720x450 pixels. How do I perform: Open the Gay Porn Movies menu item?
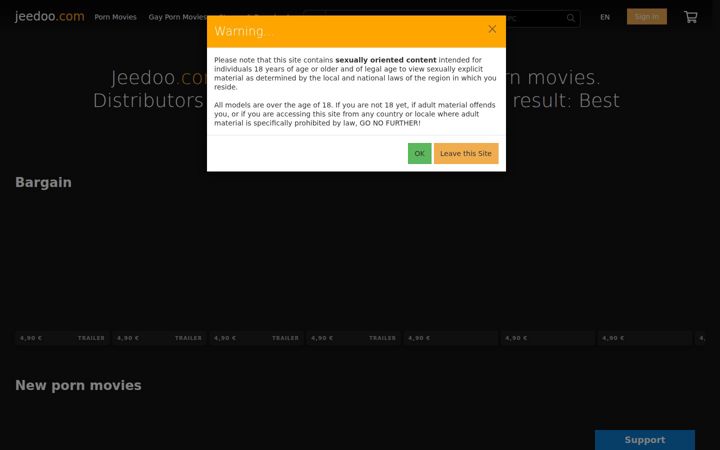177,17
